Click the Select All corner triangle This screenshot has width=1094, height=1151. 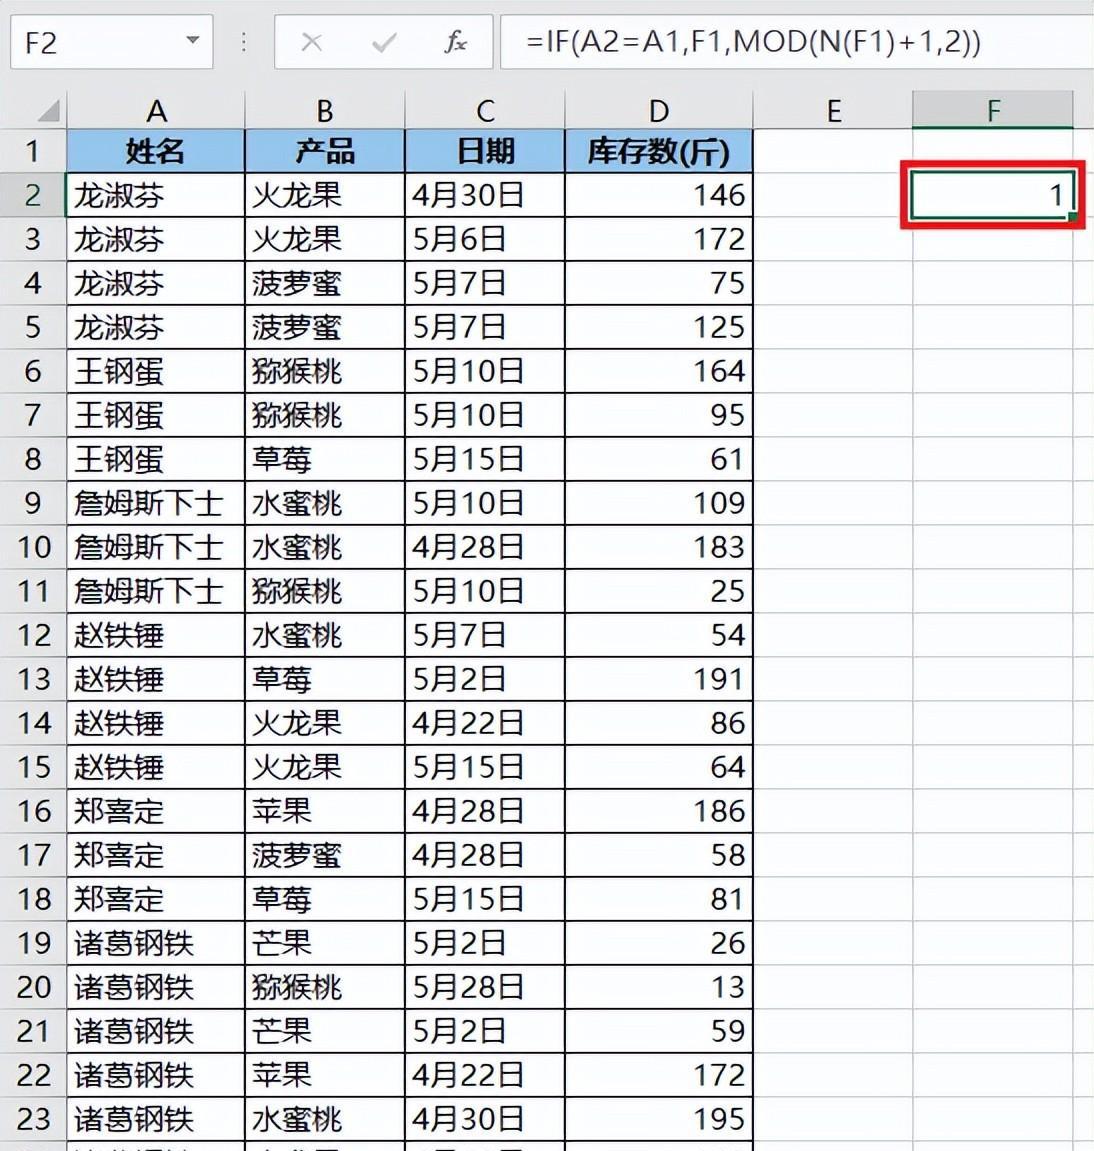48,111
